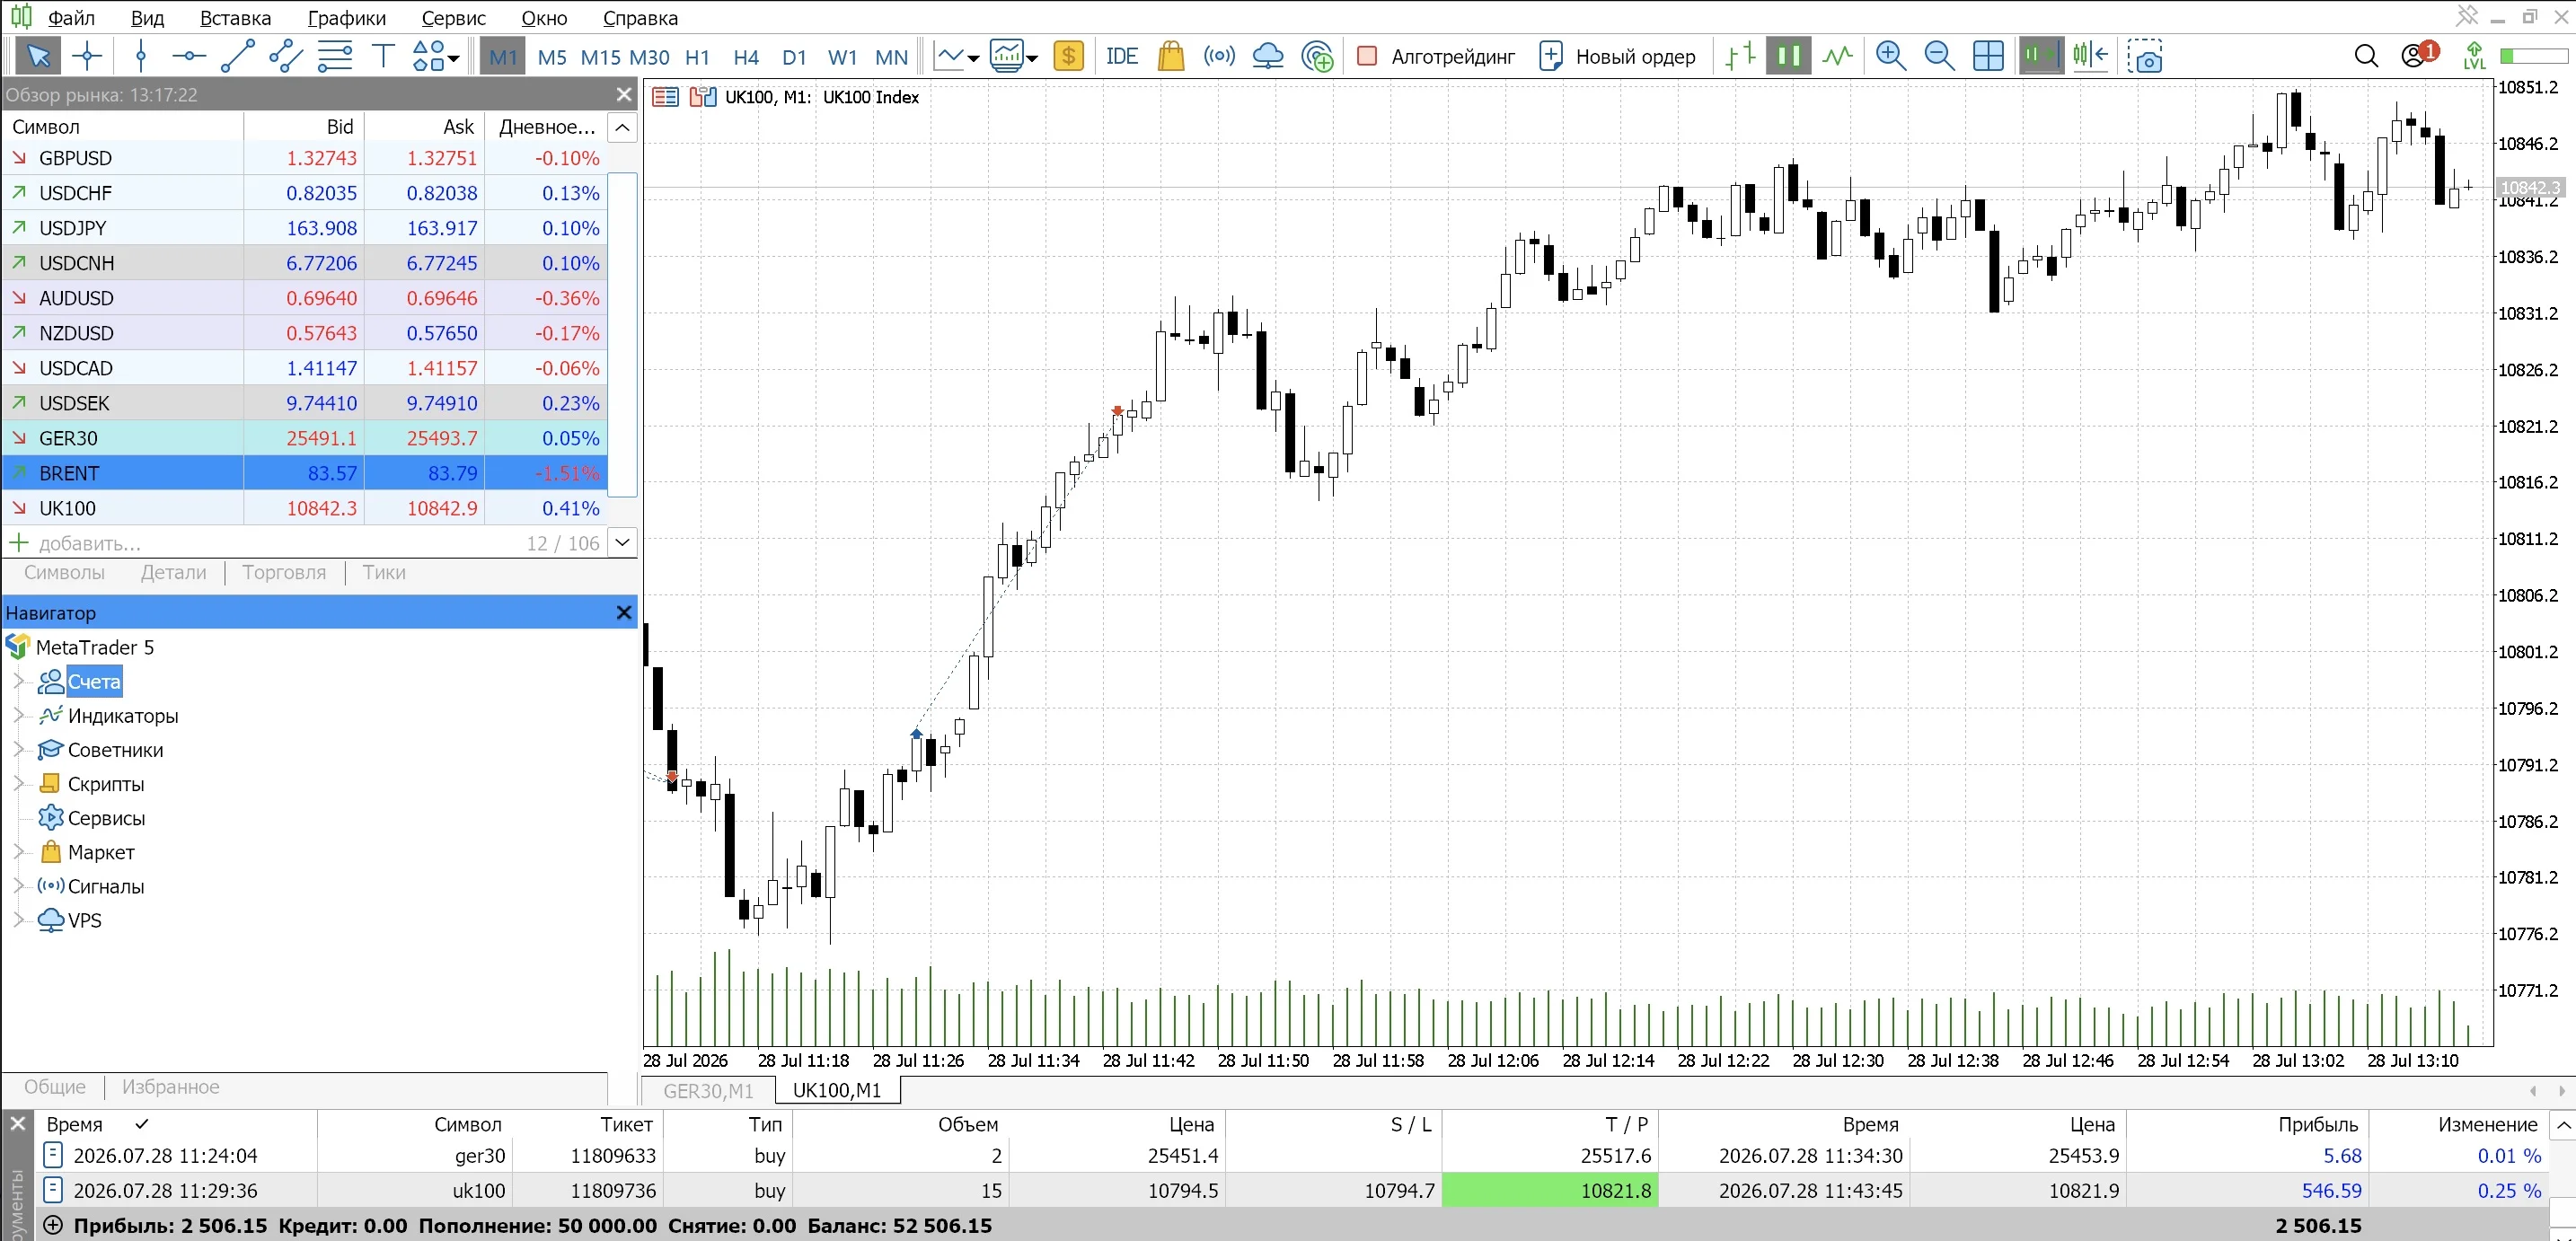This screenshot has height=1241, width=2576.
Task: Toggle chart auto-scroll to latest bar
Action: [2041, 56]
